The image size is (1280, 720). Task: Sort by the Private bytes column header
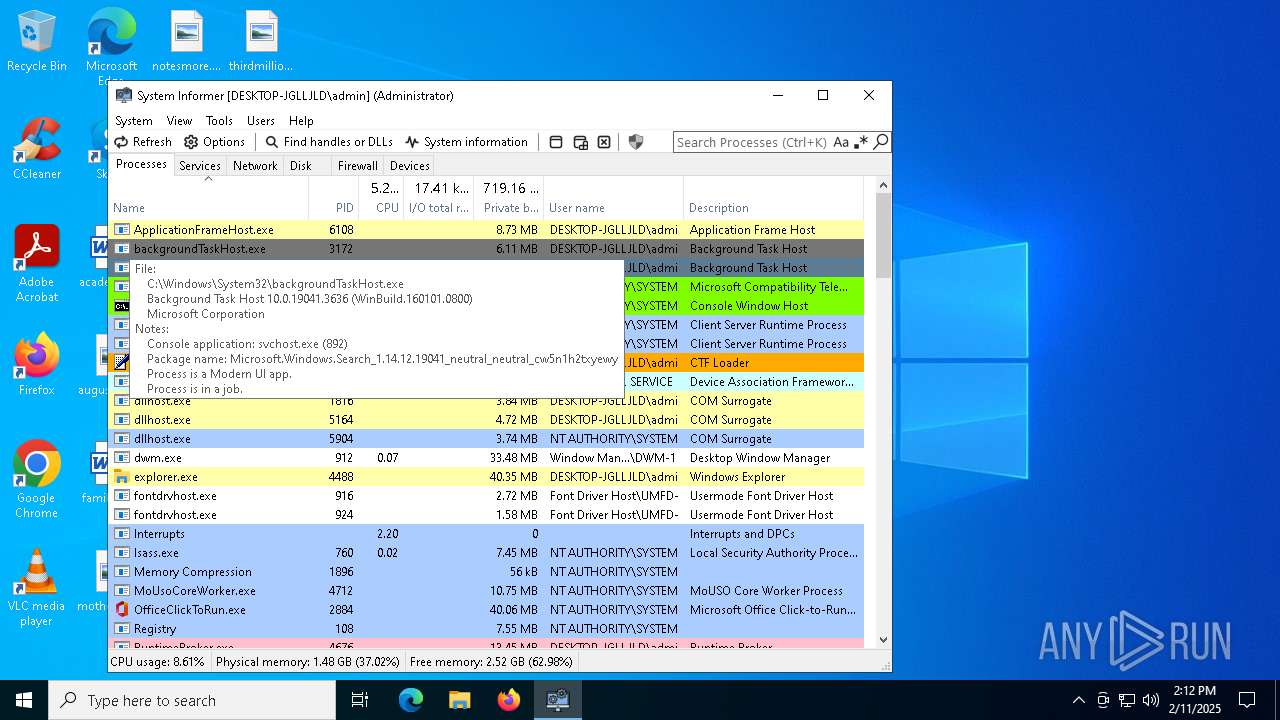(507, 198)
